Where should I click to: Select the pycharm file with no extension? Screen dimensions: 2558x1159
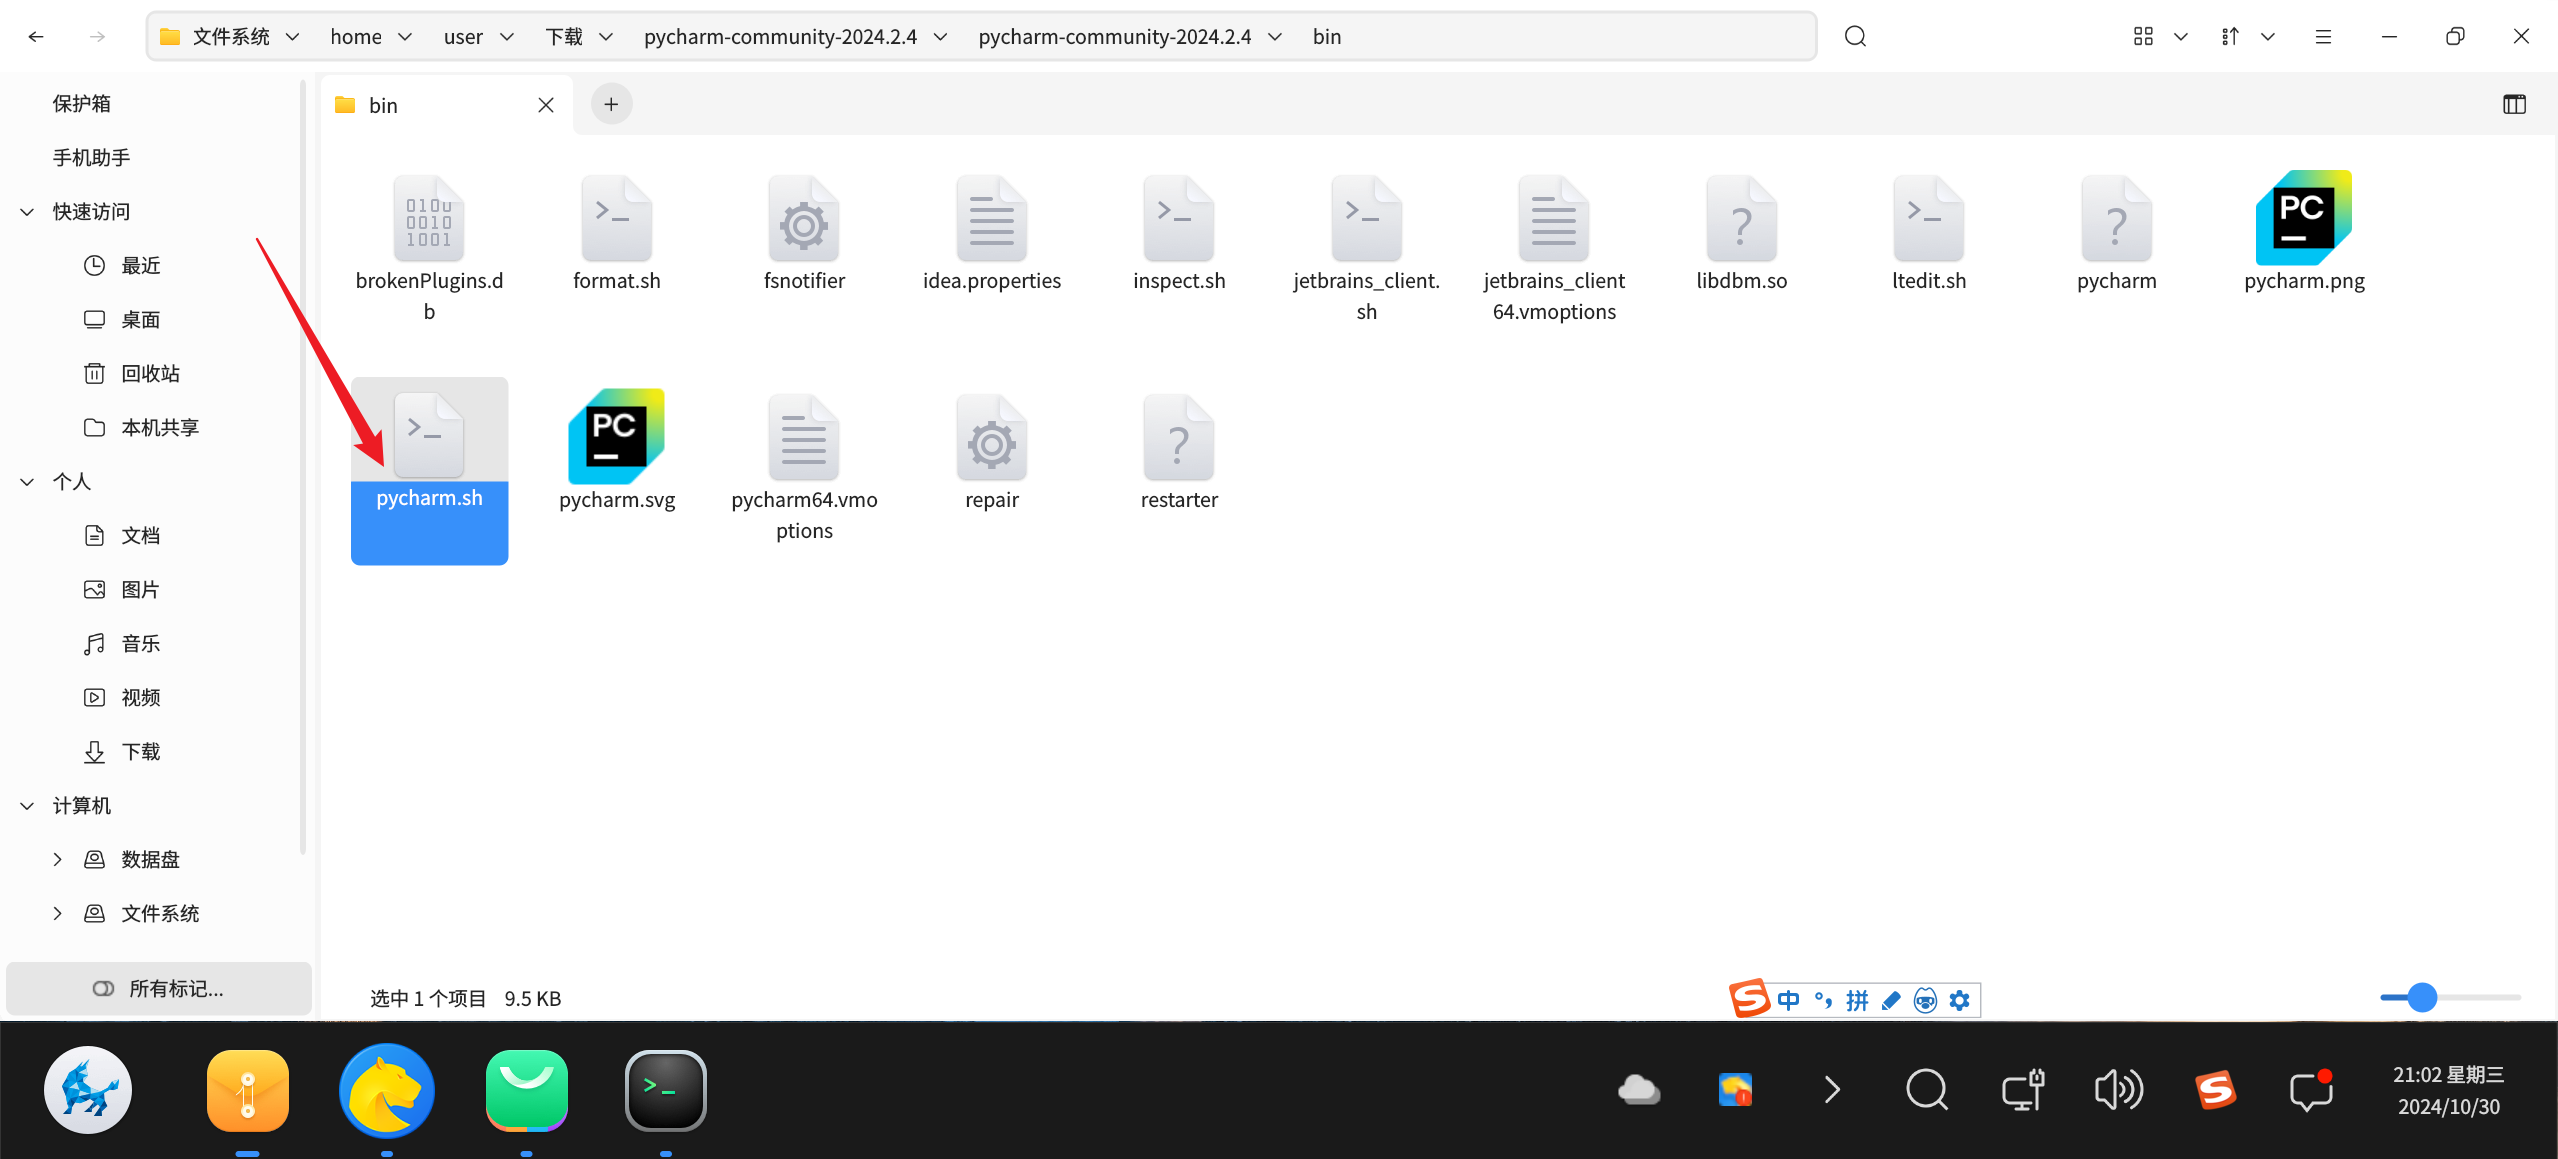2117,233
